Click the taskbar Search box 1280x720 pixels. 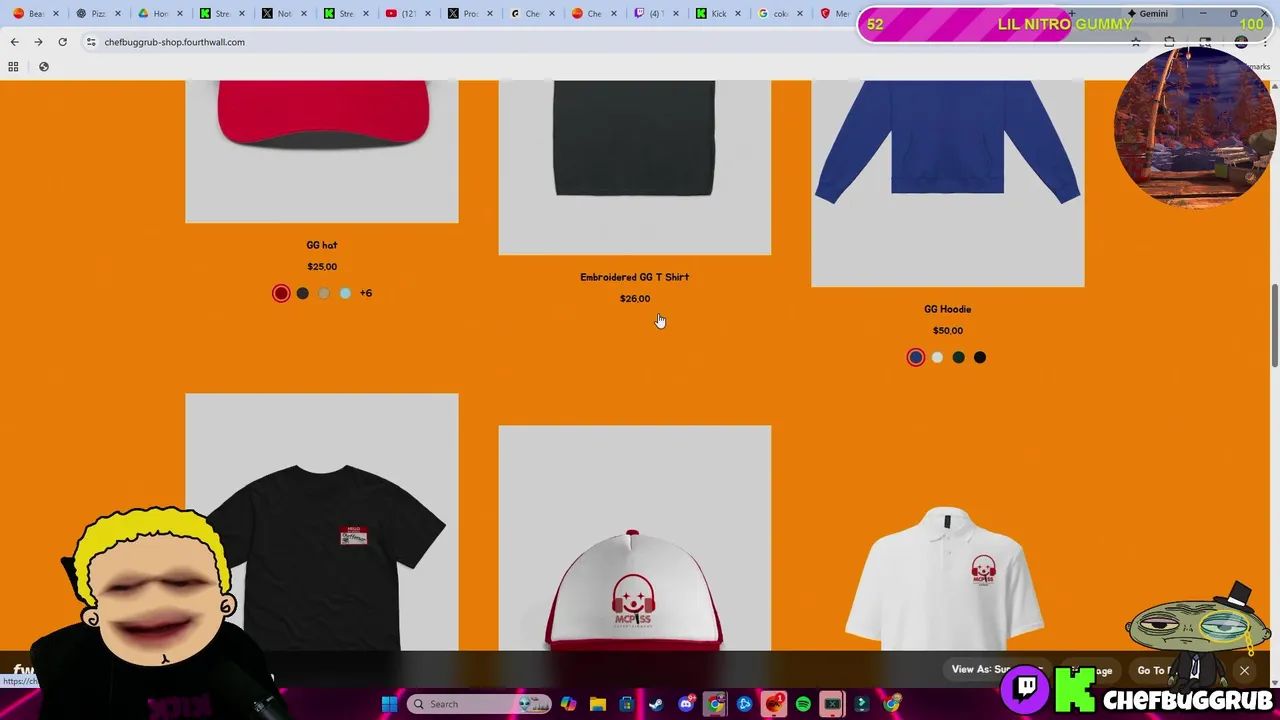pyautogui.click(x=481, y=704)
